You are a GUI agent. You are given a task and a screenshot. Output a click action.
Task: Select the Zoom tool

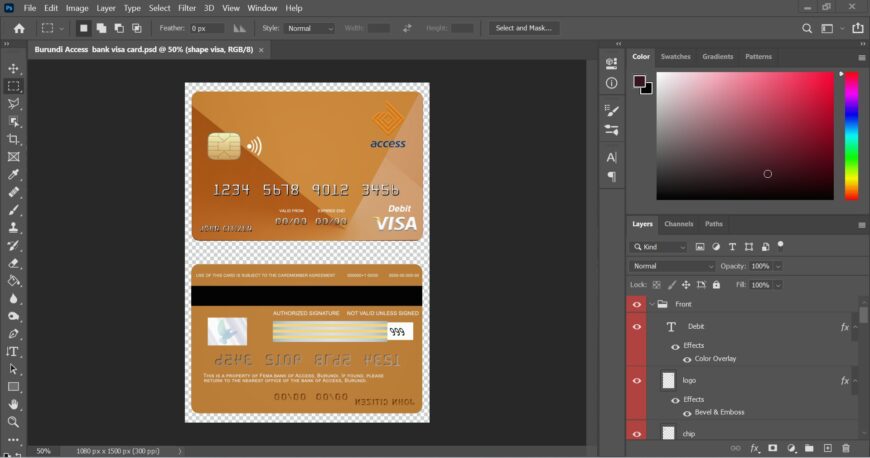[x=13, y=422]
